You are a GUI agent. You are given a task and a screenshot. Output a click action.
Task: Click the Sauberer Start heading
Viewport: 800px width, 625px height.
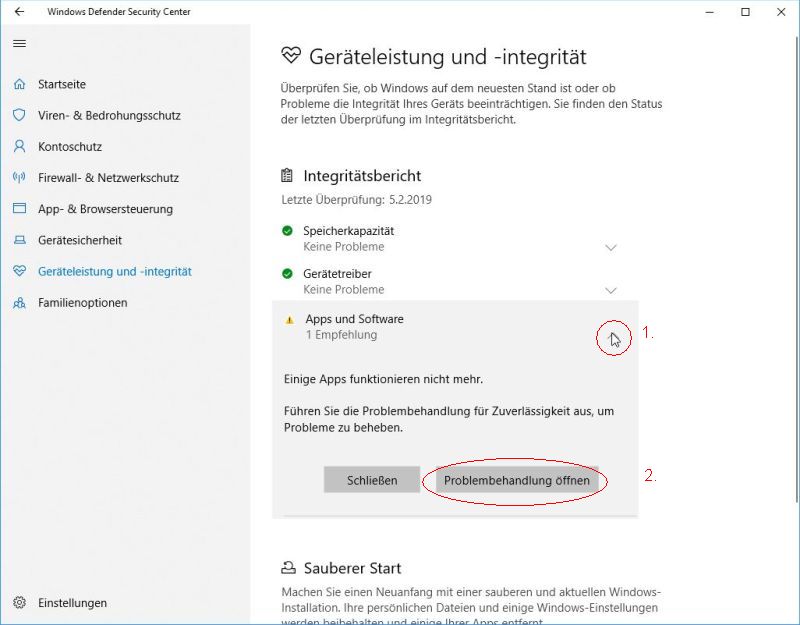pyautogui.click(x=353, y=568)
